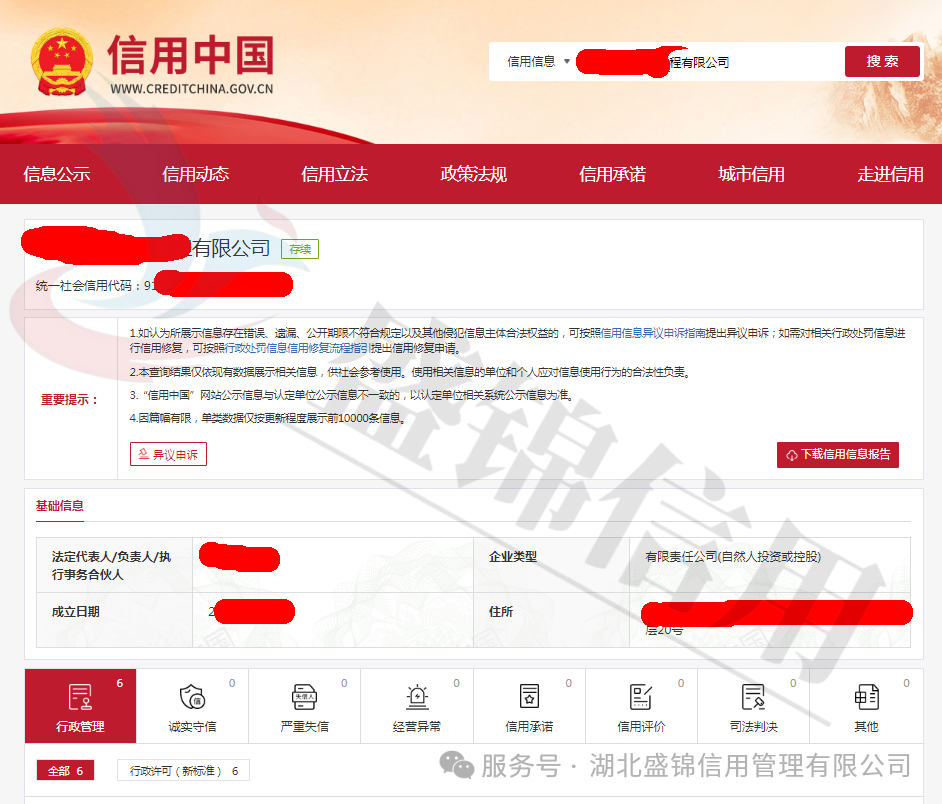
Task: Click the 异议申诉 appeal button
Action: [x=168, y=453]
